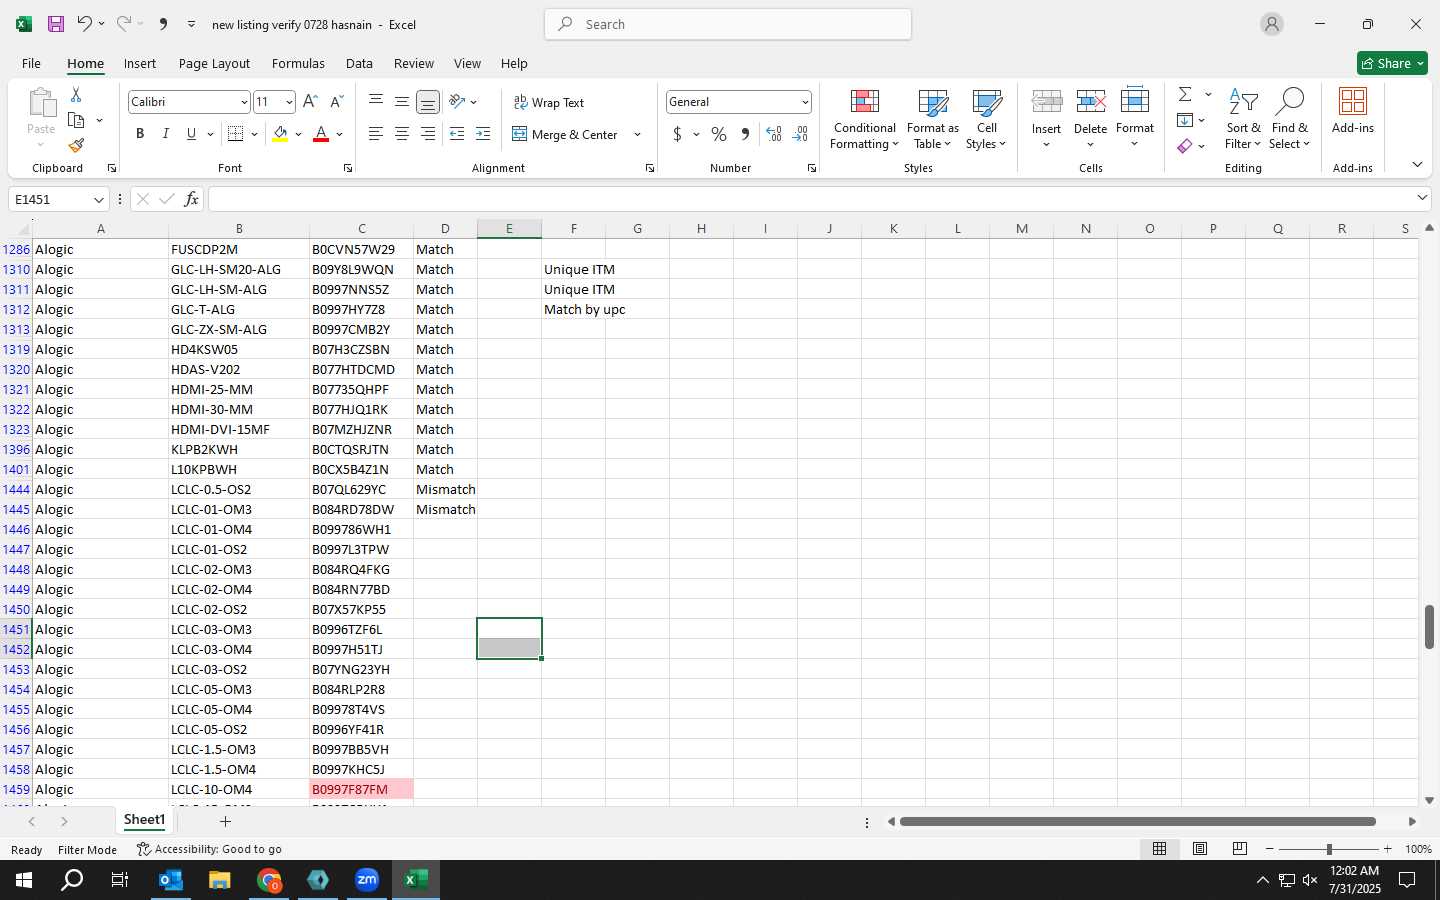Screen dimensions: 1440x900
Task: Click the zoom slider handle
Action: (x=1329, y=849)
